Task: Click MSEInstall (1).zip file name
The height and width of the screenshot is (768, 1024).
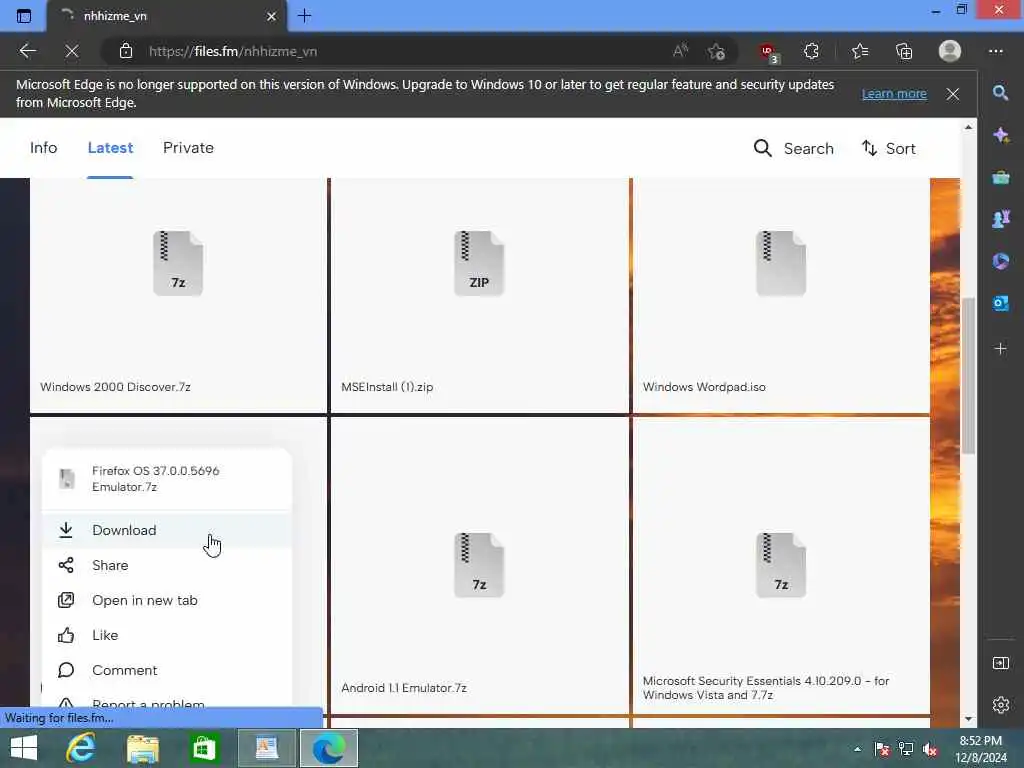Action: point(387,387)
